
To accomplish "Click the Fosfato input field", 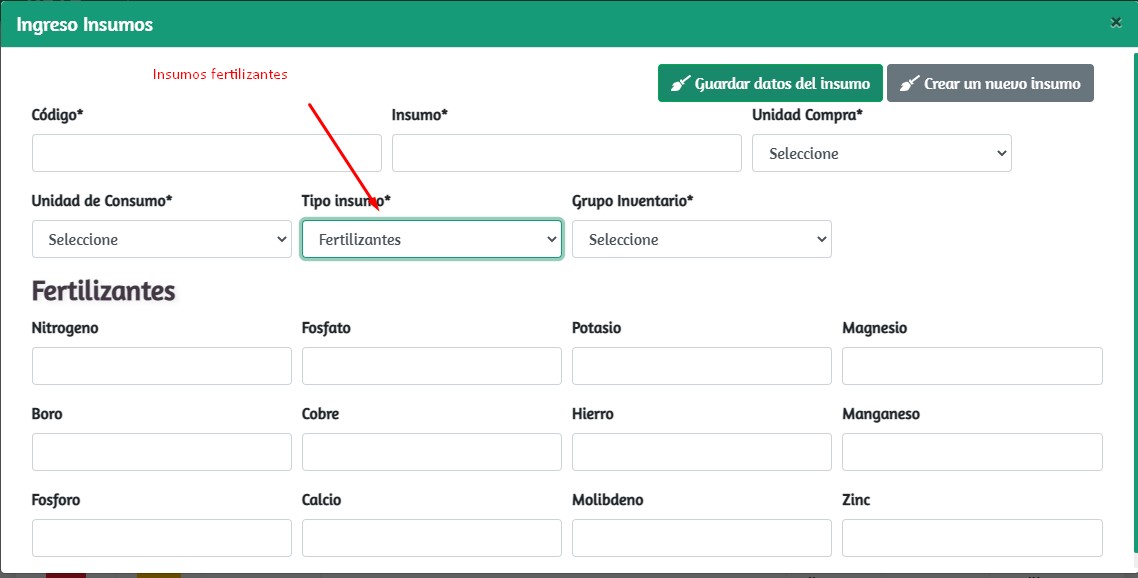I will point(431,366).
